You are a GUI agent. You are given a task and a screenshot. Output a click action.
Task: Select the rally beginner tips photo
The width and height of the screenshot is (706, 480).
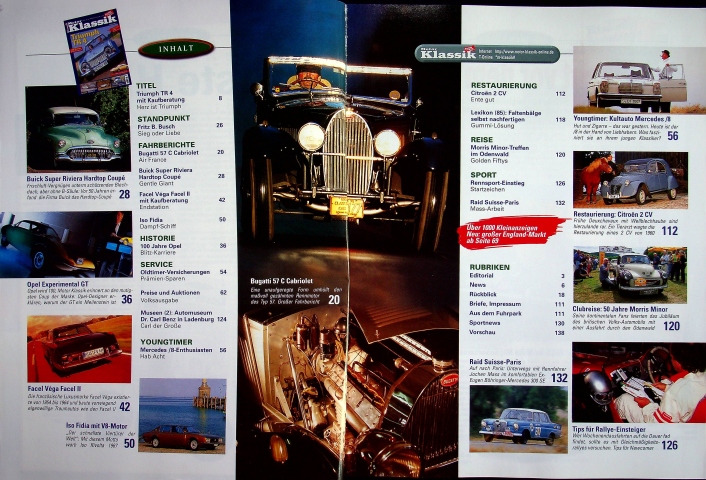(630, 385)
